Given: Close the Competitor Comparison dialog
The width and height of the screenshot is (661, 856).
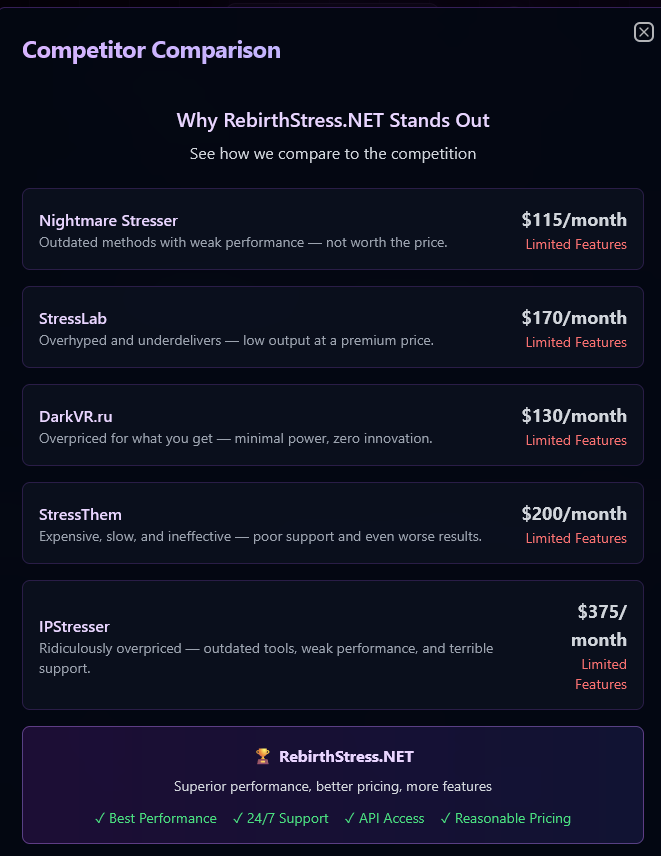Looking at the screenshot, I should point(644,32).
